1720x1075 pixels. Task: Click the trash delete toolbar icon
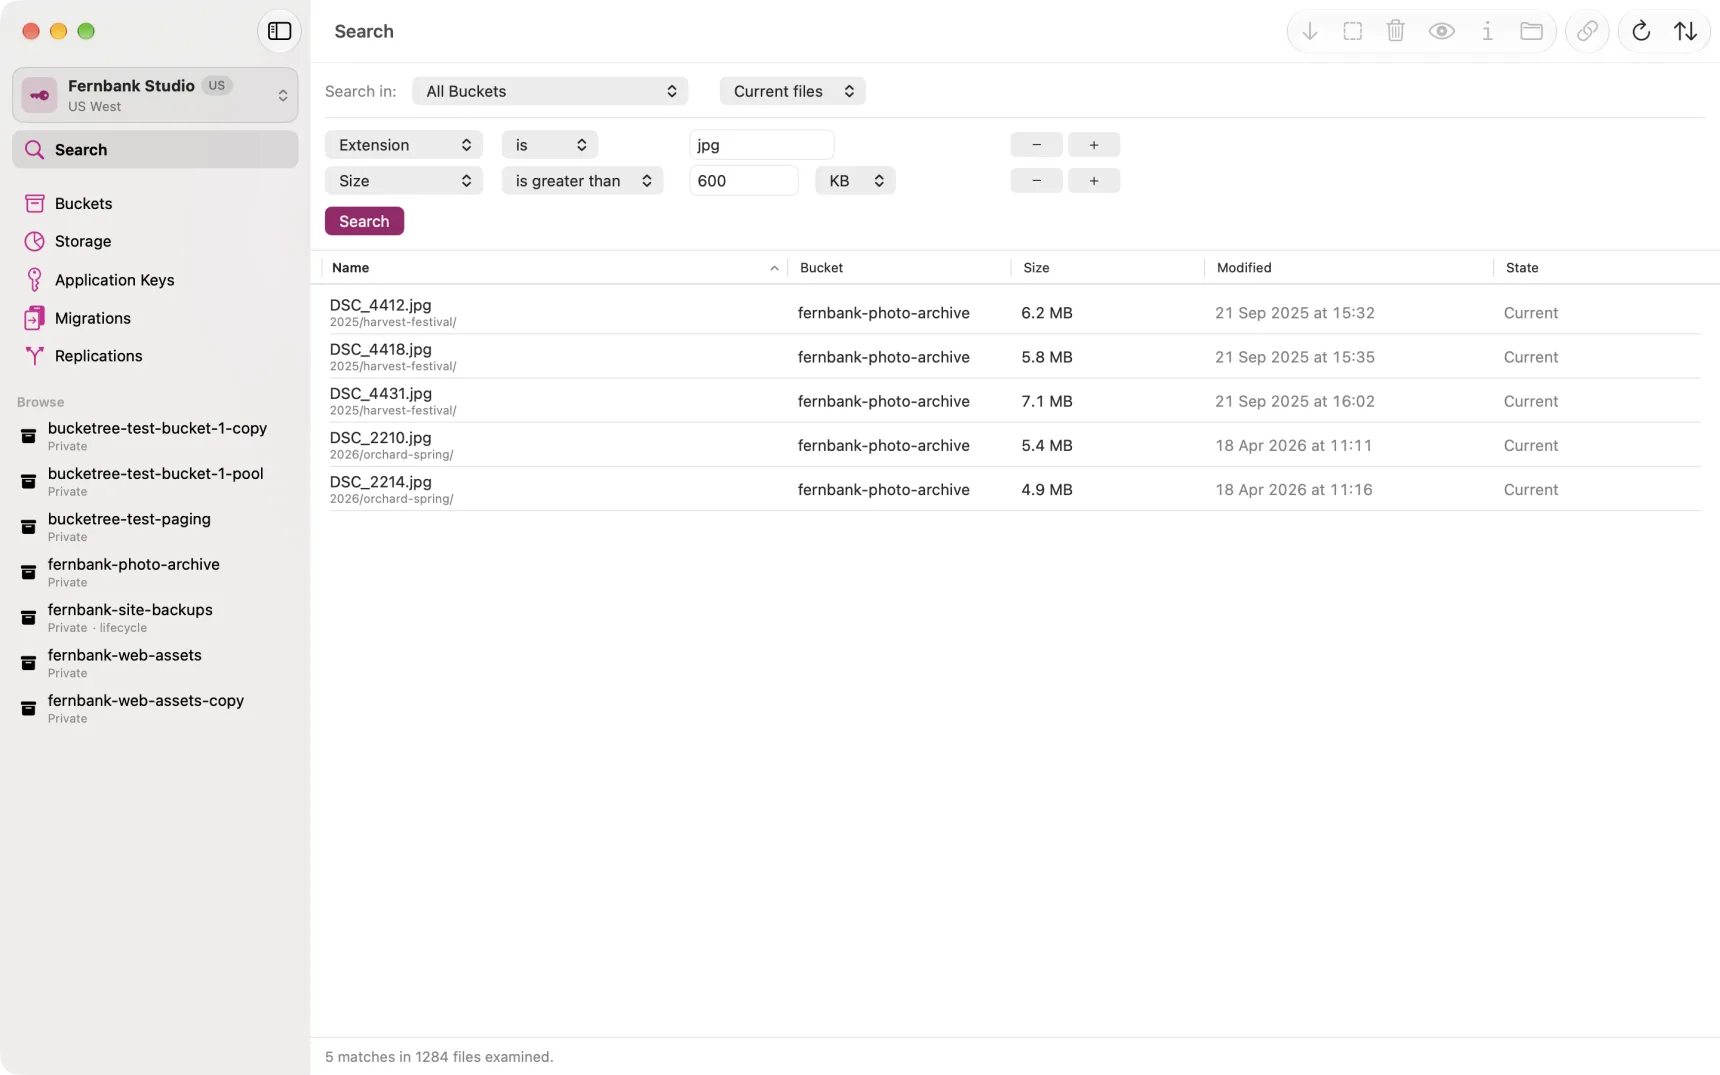click(1395, 31)
